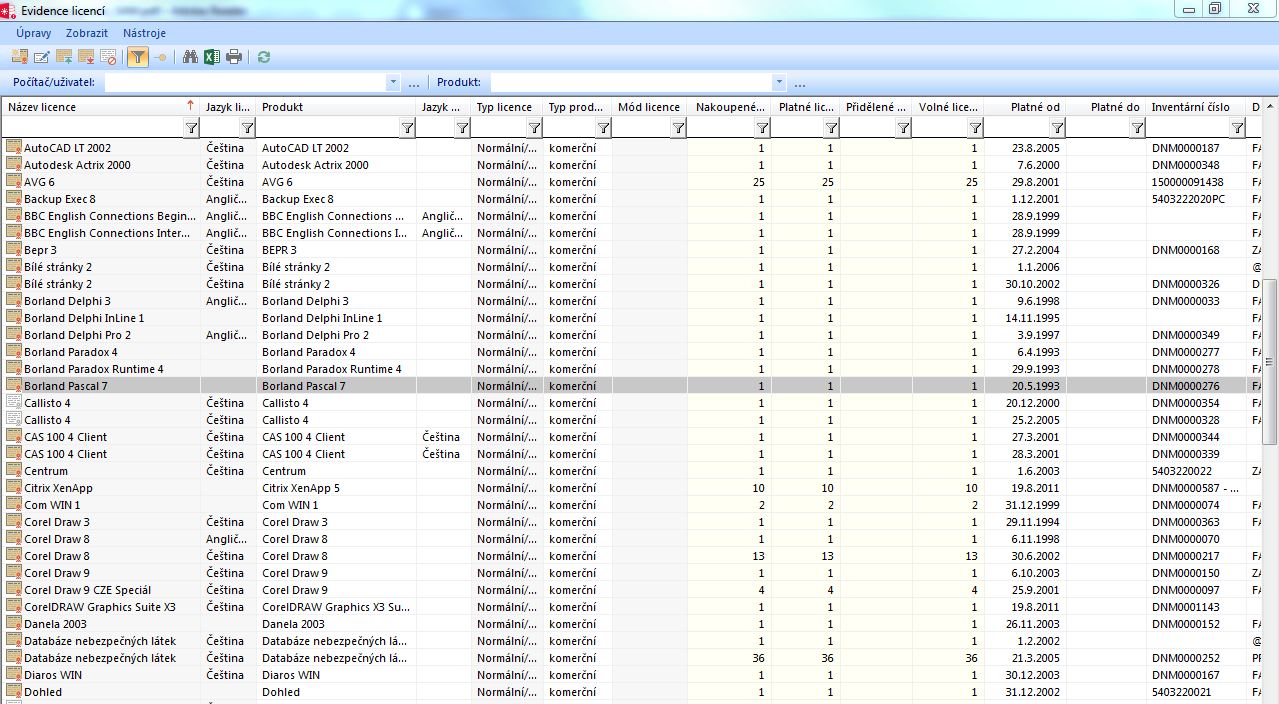Open filter funnel for Produkt column
Viewport: 1279px width, 704px height.
tap(407, 127)
